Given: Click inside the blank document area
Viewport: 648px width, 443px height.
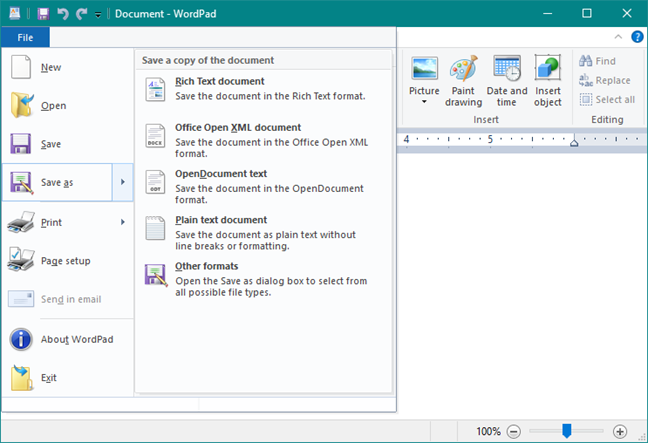Looking at the screenshot, I should click(522, 285).
